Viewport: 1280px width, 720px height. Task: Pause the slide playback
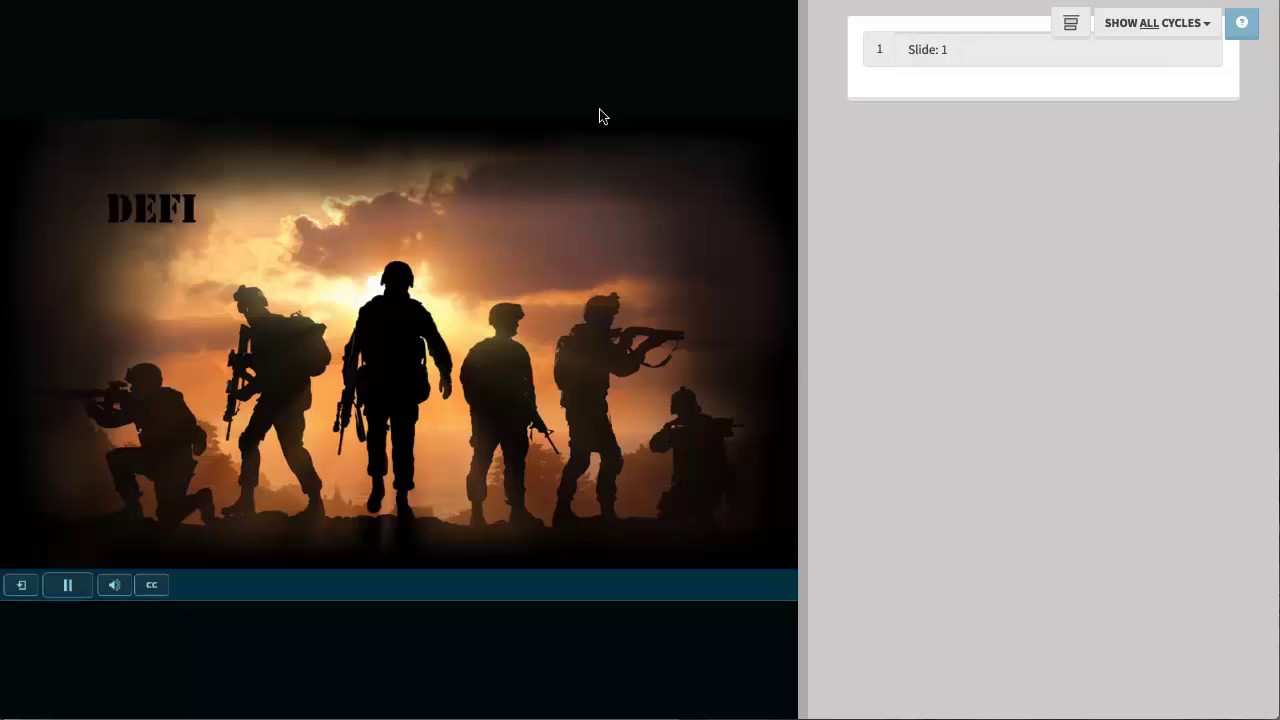68,585
